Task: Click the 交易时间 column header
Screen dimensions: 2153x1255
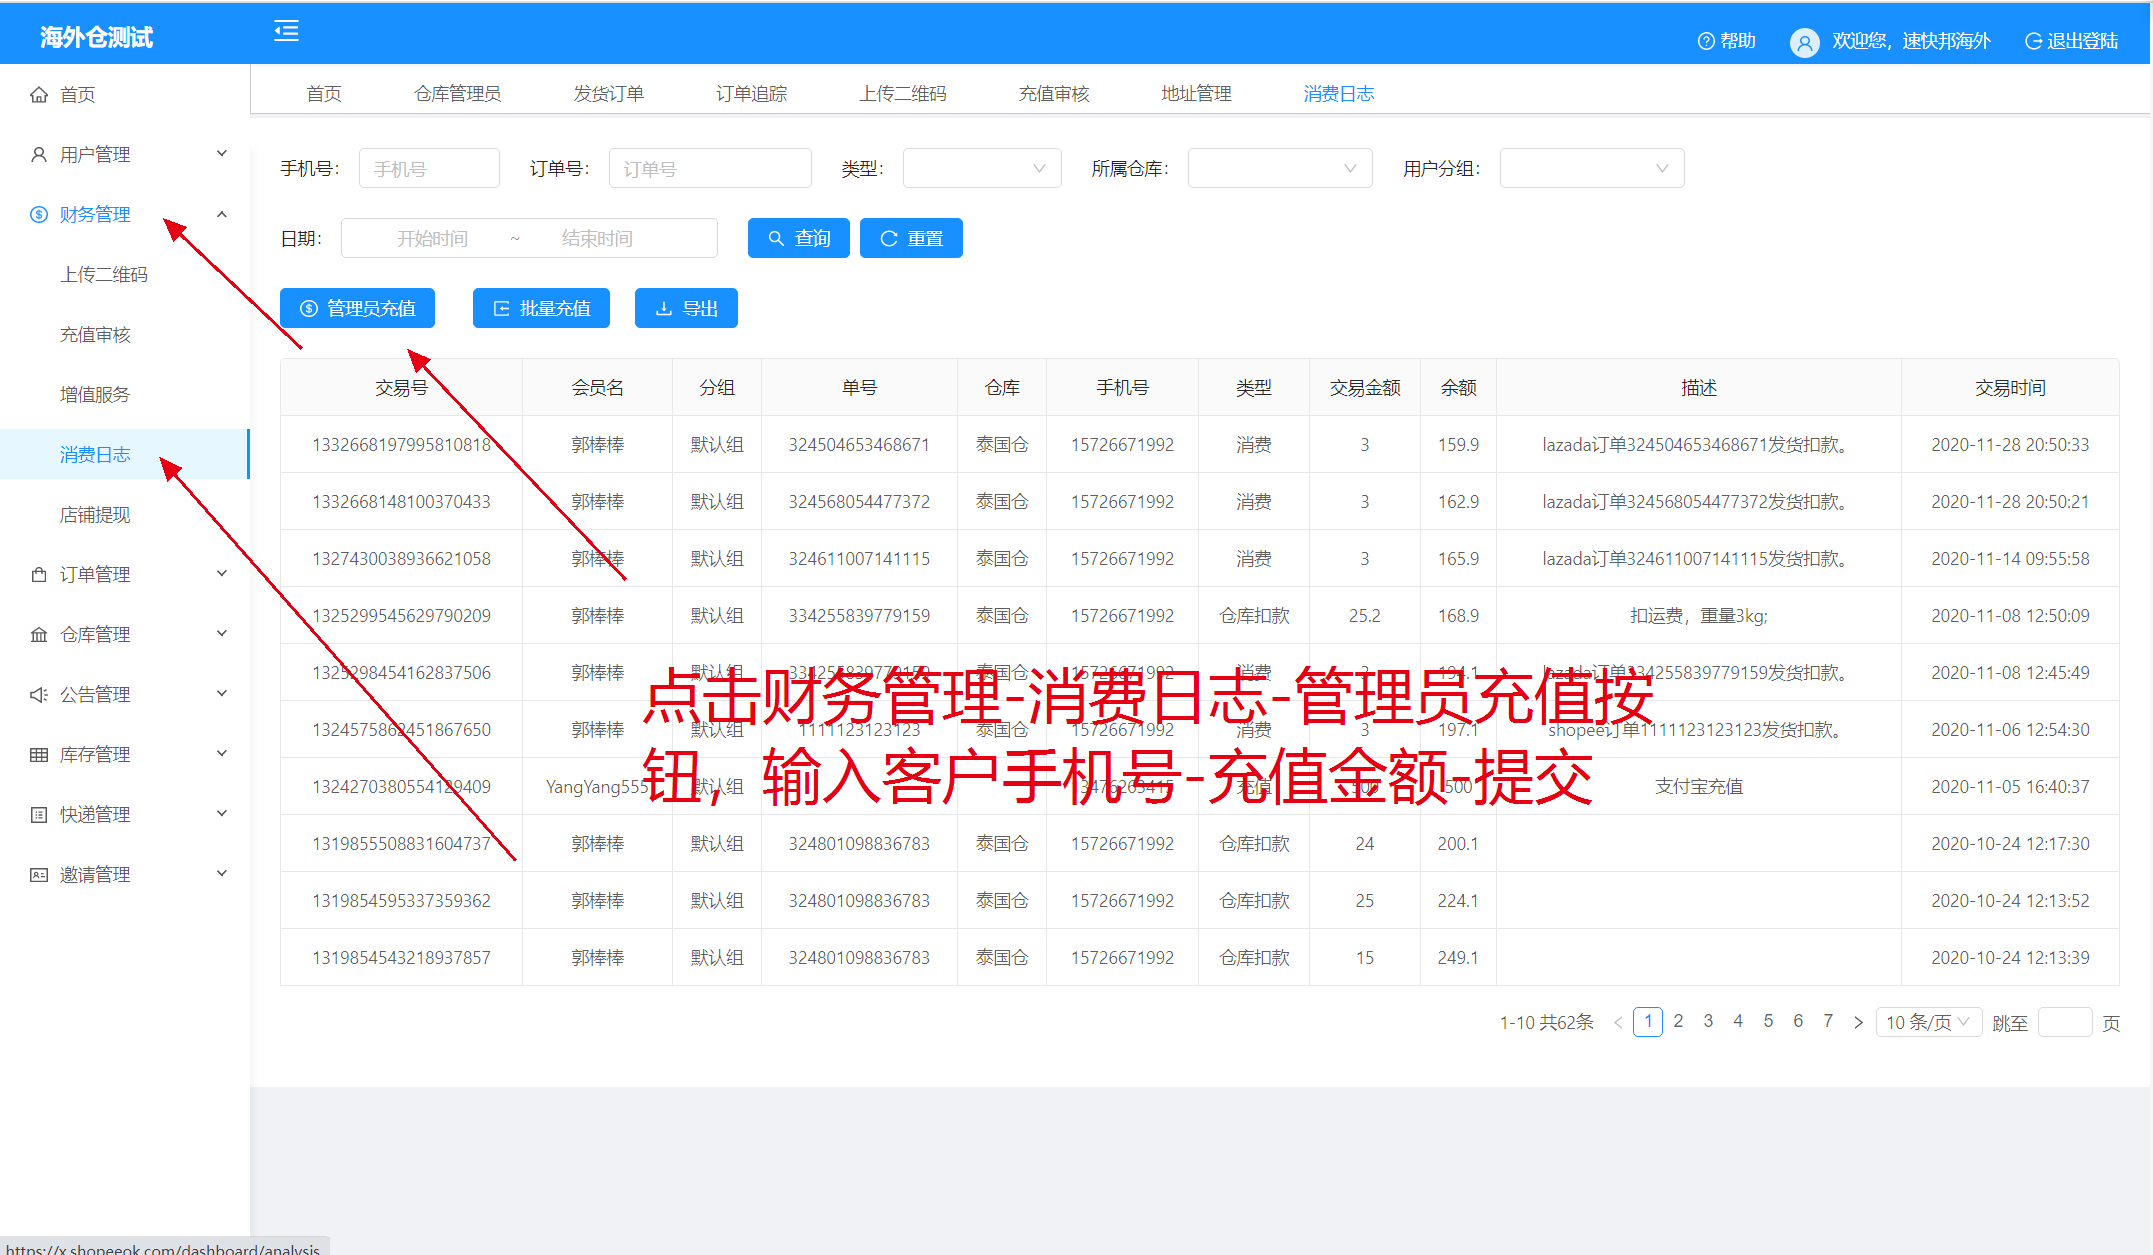Action: click(2010, 387)
